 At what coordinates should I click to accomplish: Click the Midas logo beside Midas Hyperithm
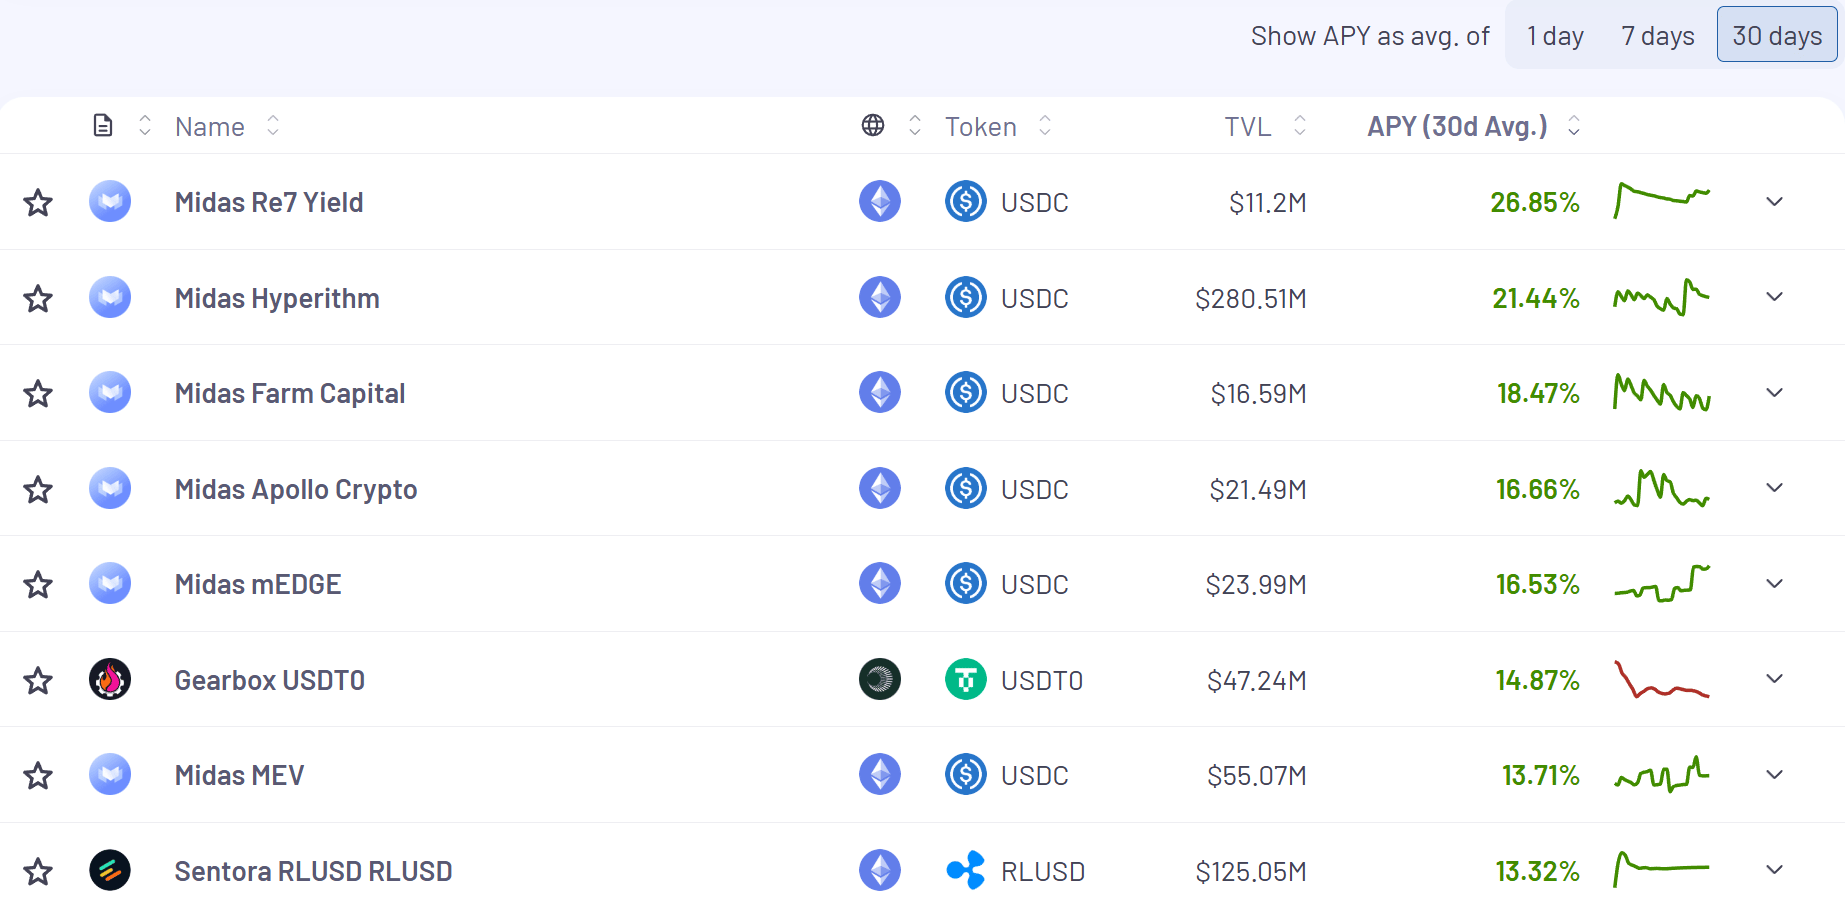110,298
